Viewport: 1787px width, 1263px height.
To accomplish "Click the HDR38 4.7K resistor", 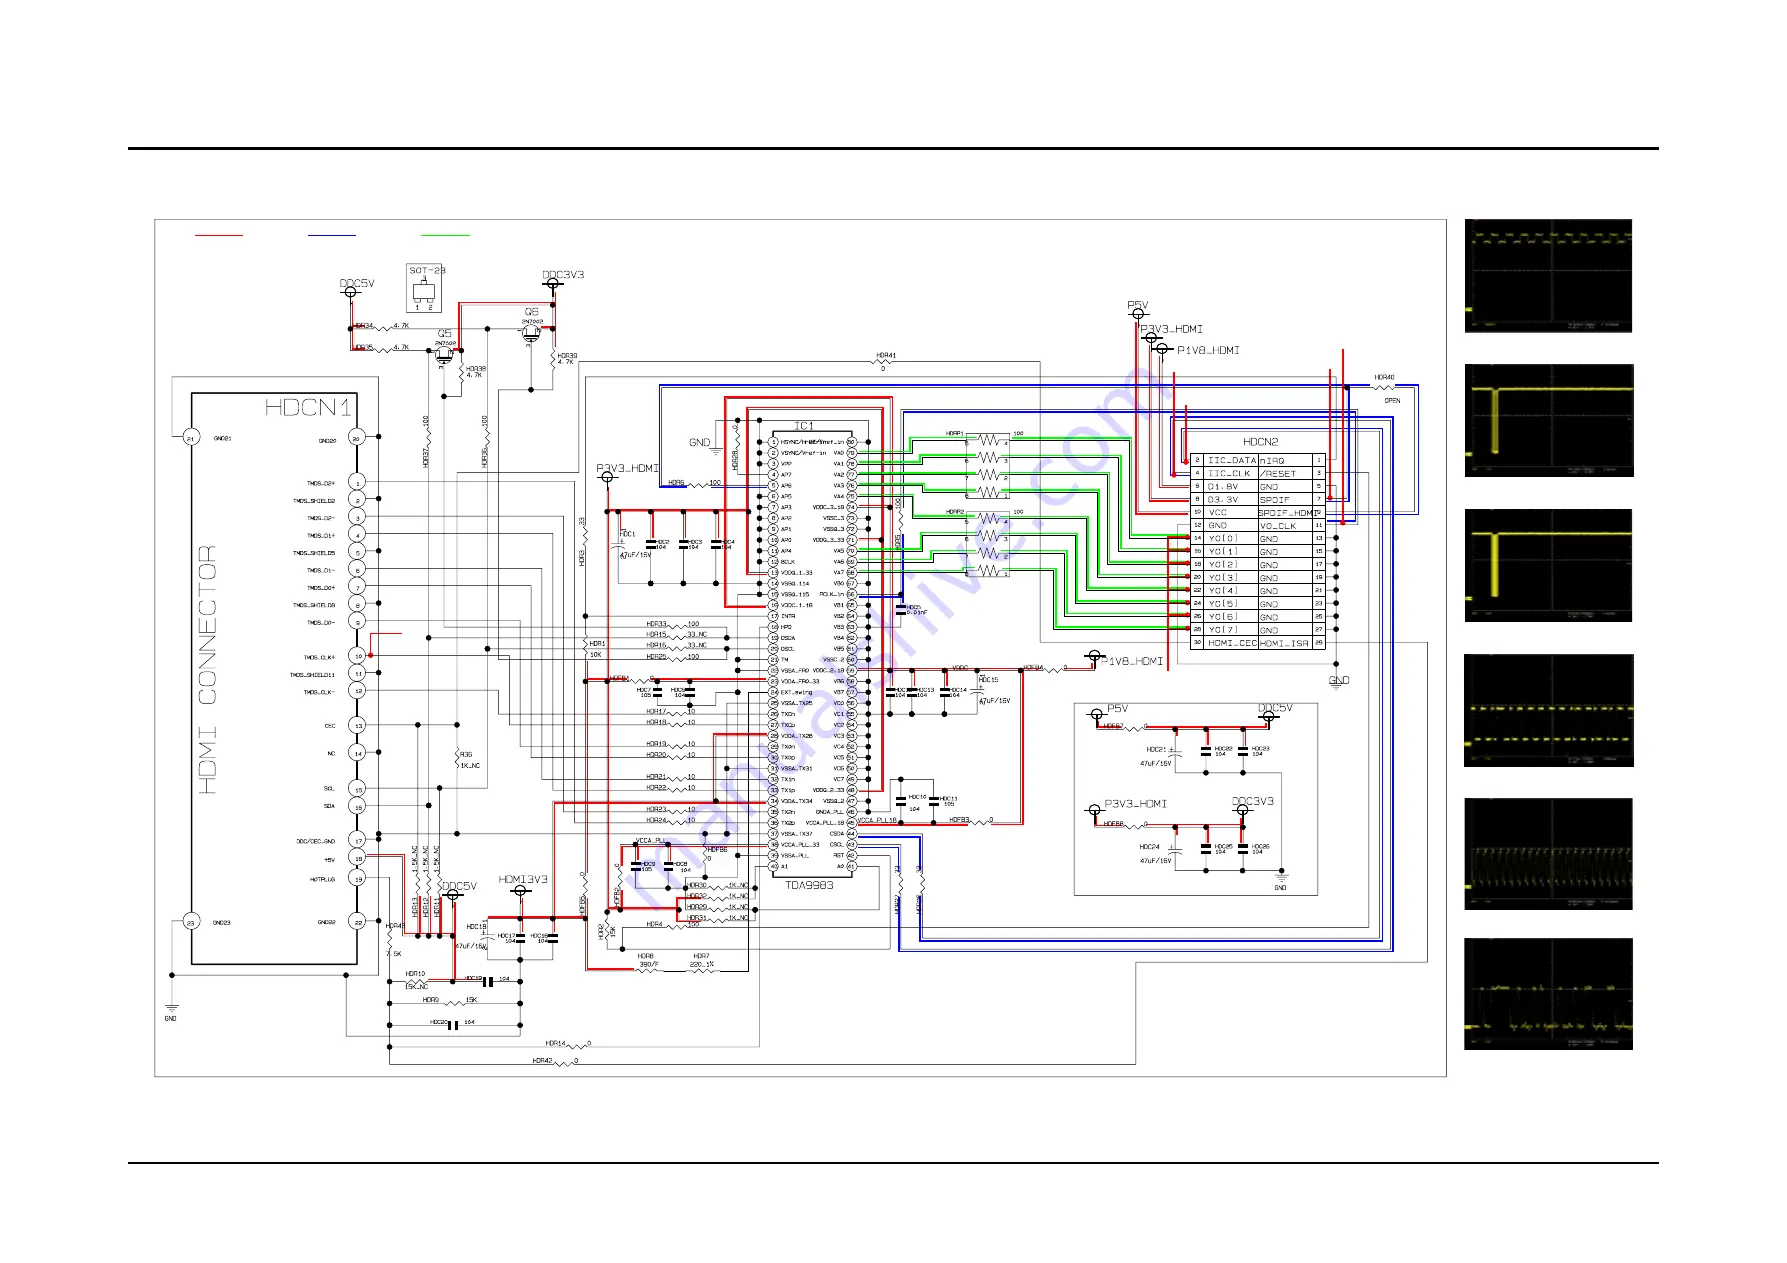I will 461,374.
